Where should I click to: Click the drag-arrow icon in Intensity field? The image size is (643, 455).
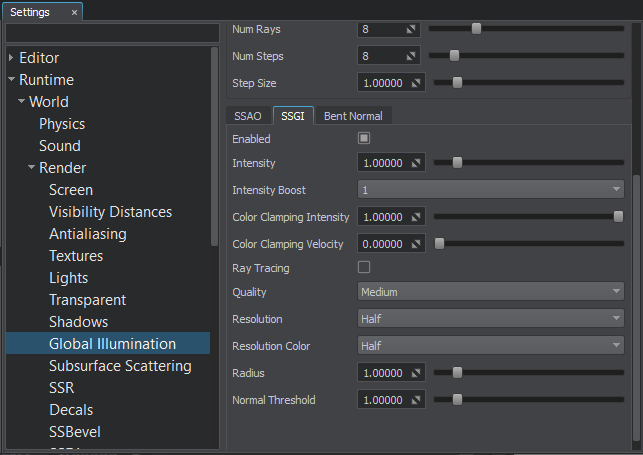point(416,163)
